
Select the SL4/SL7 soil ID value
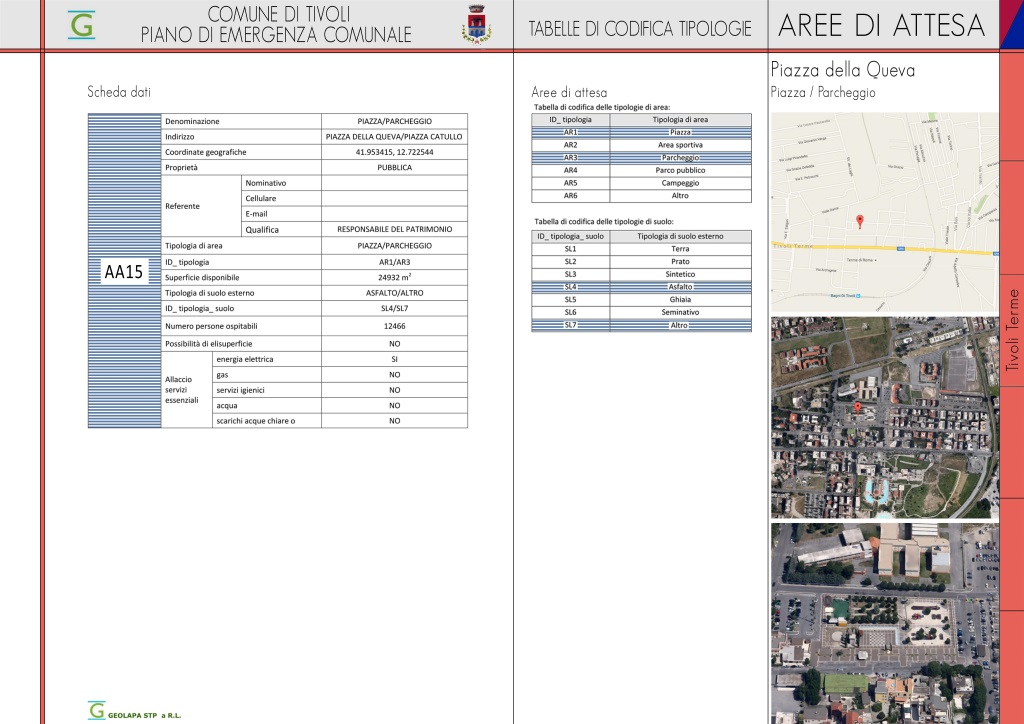click(x=394, y=308)
